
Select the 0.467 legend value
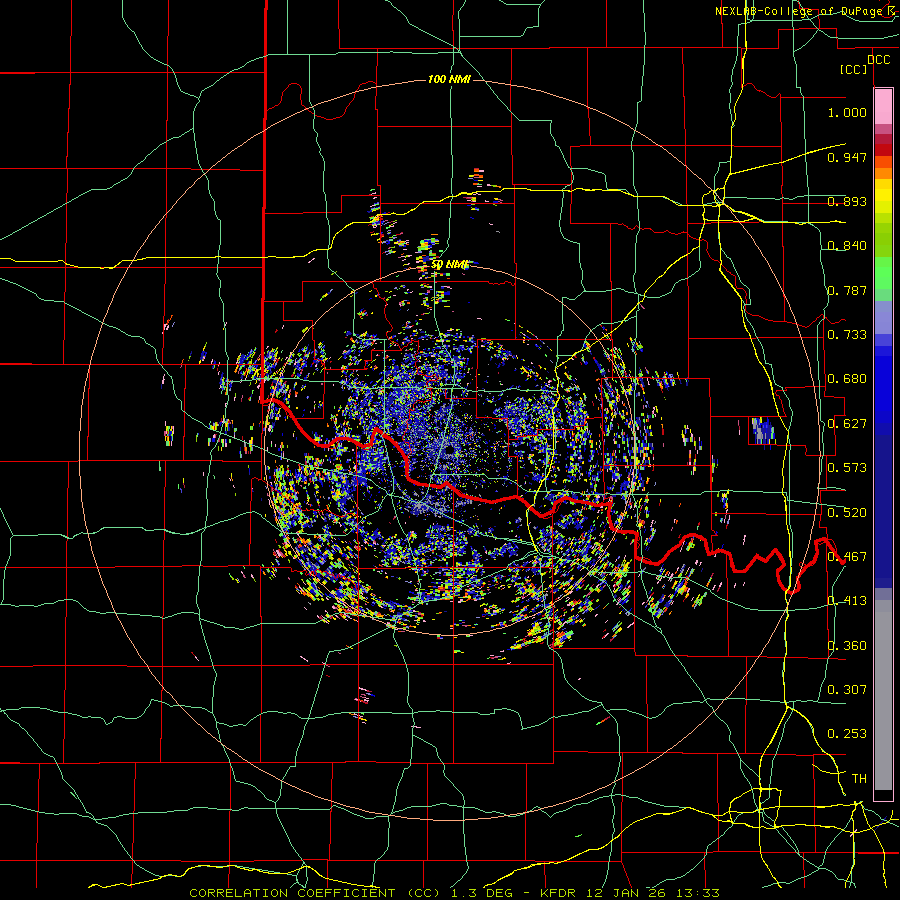coord(847,557)
